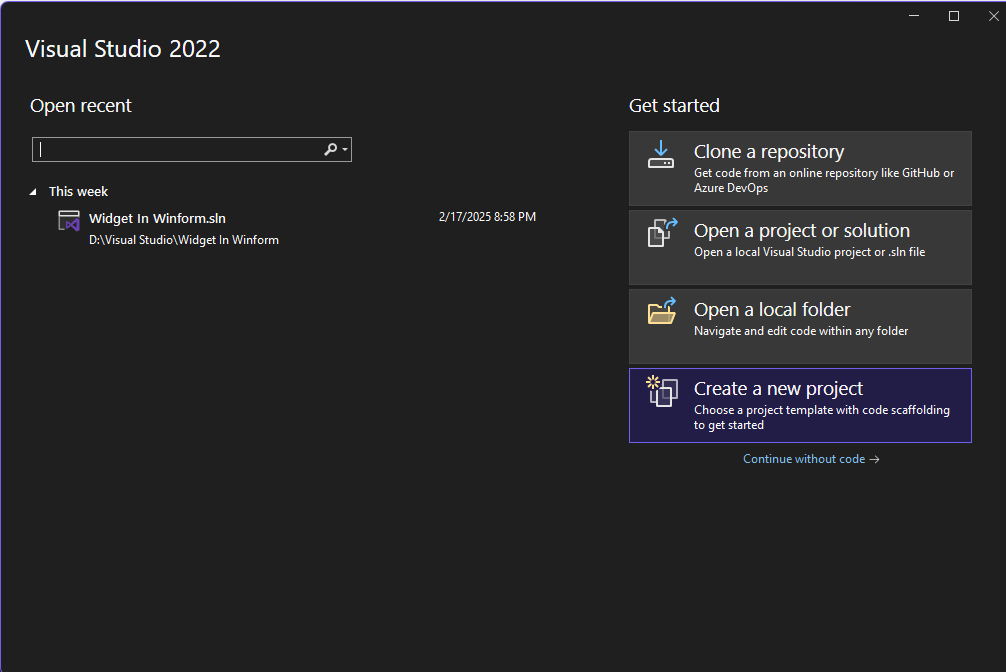Select Create a new project heading

(x=778, y=388)
